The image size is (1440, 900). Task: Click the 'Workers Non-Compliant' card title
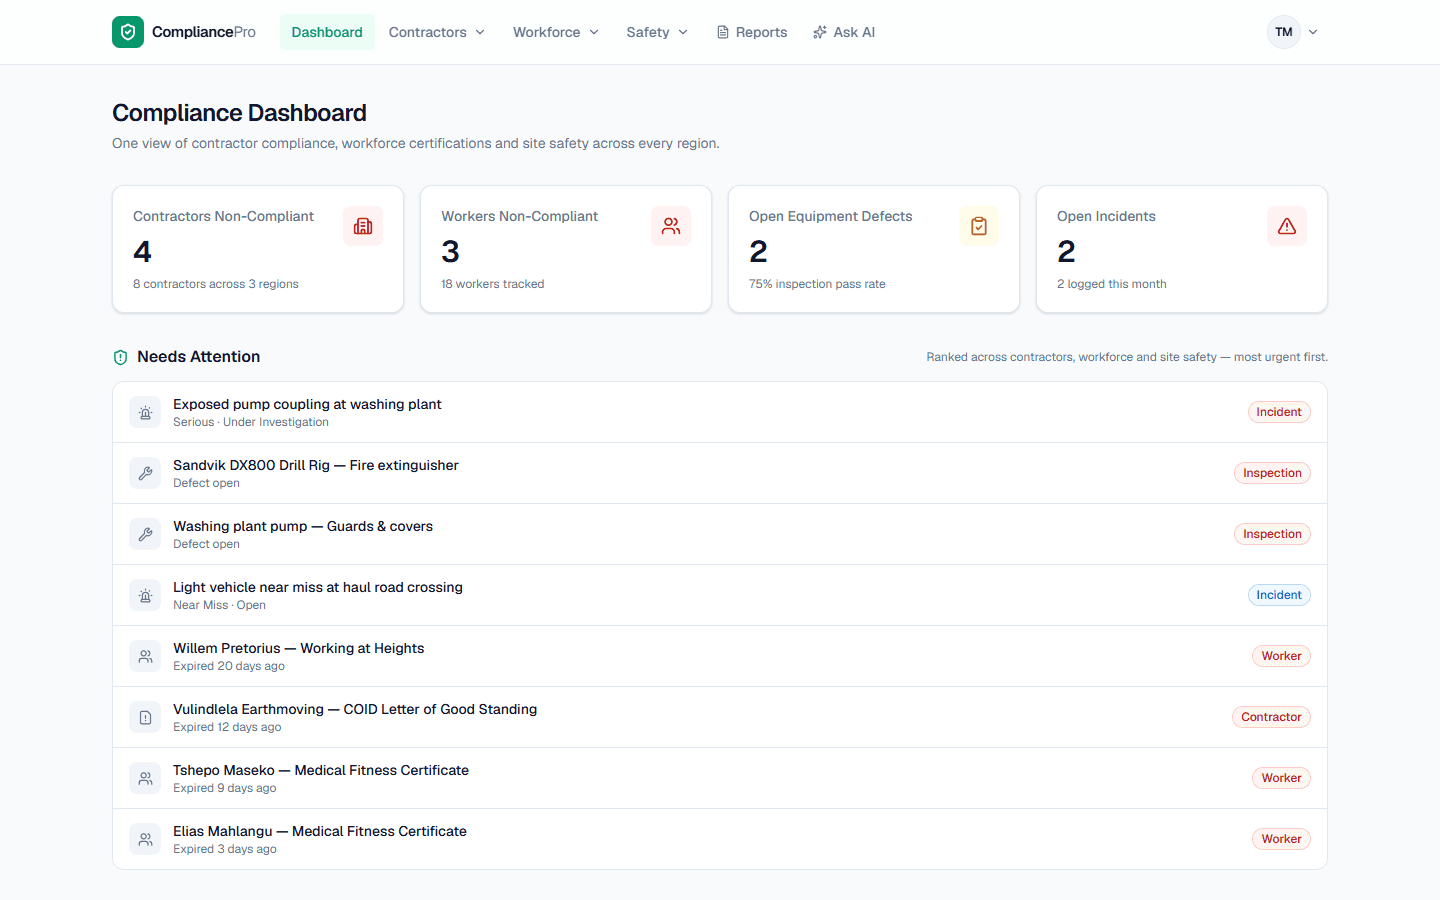(519, 216)
